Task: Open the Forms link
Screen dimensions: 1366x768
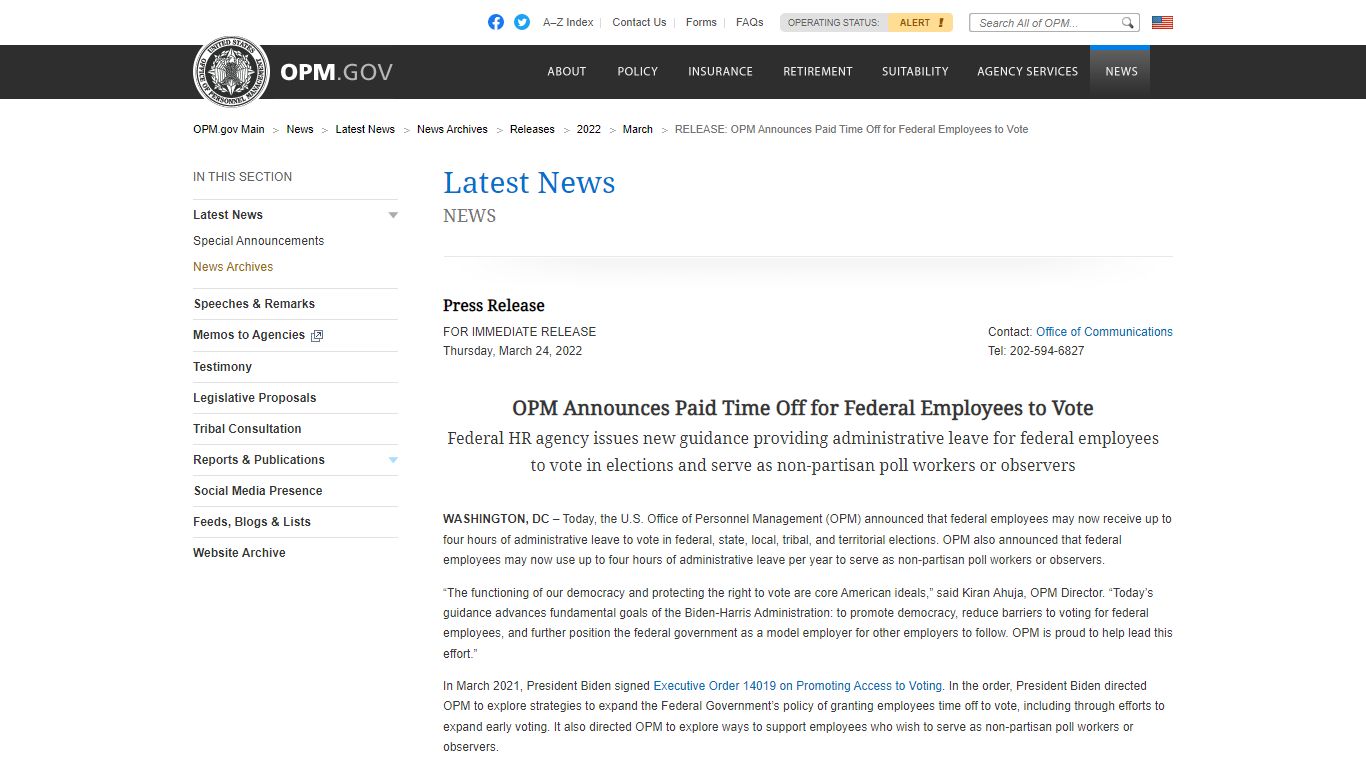Action: point(701,22)
